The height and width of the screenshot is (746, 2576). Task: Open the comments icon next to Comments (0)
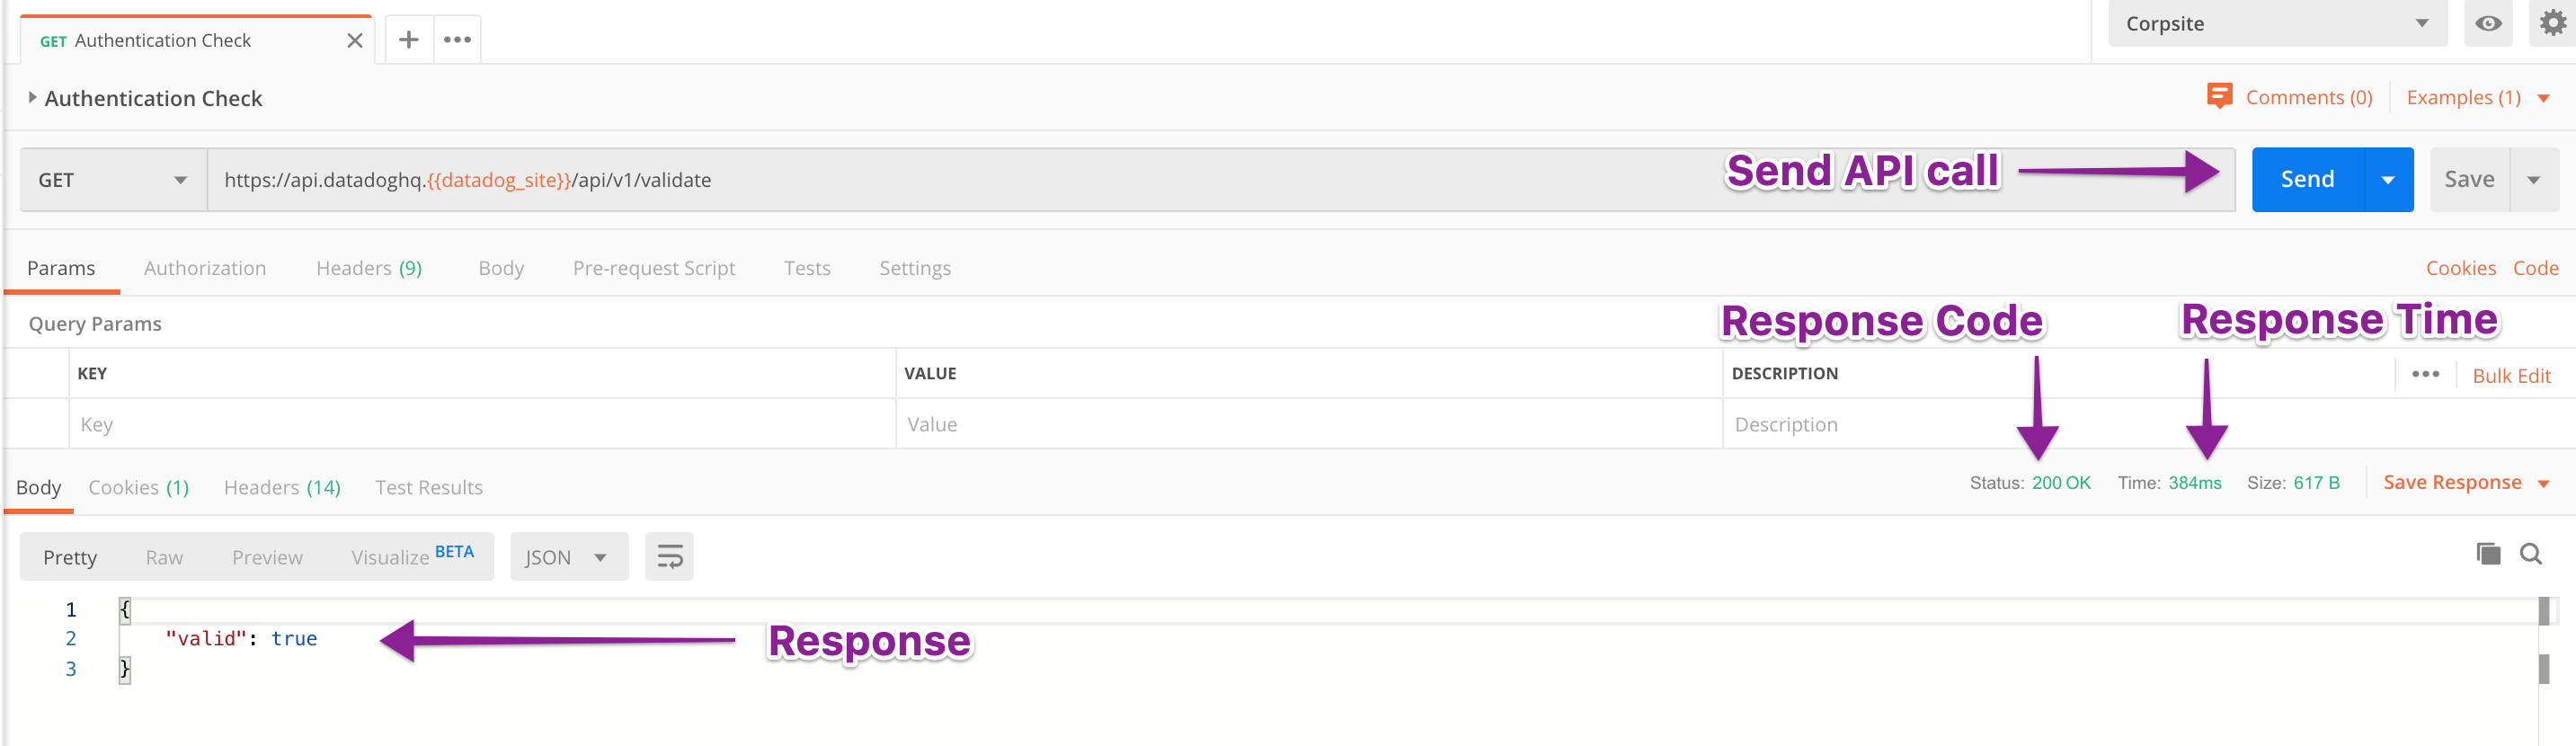coord(2219,96)
